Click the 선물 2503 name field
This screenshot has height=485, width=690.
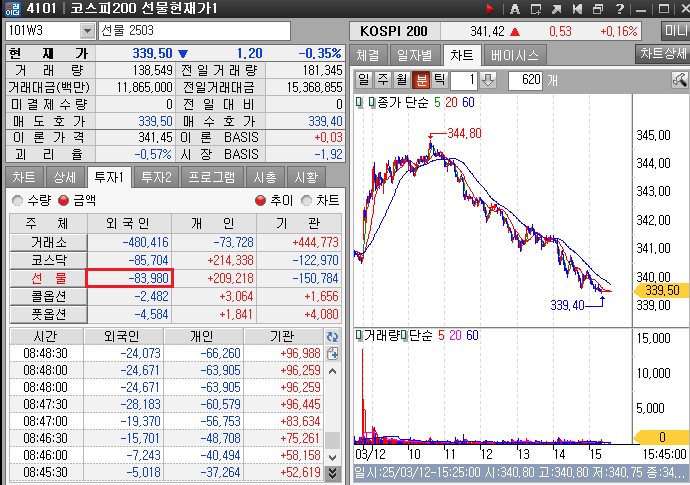click(194, 31)
